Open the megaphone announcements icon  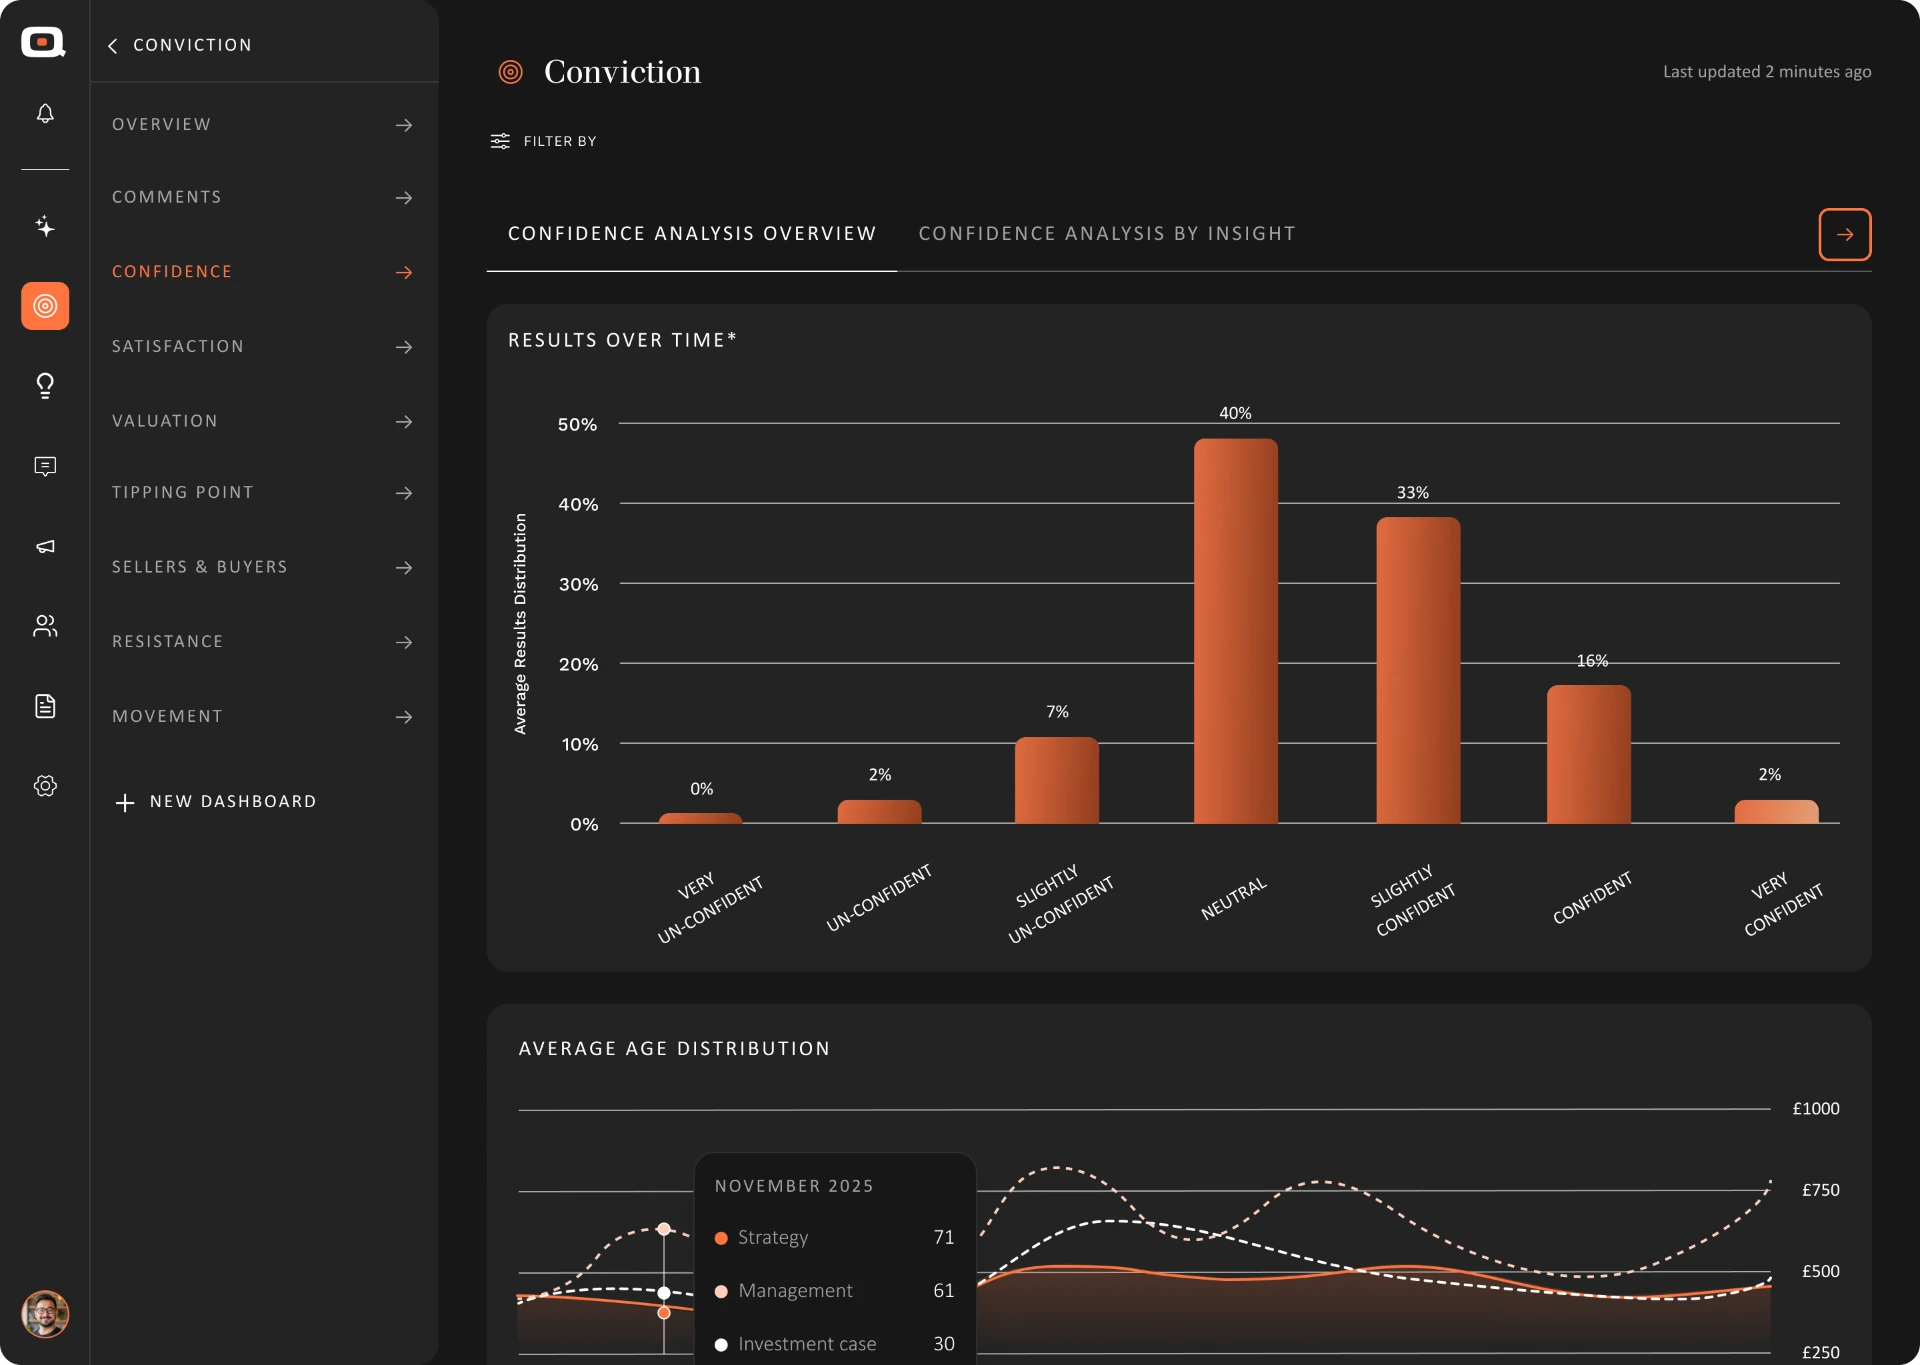pos(45,546)
